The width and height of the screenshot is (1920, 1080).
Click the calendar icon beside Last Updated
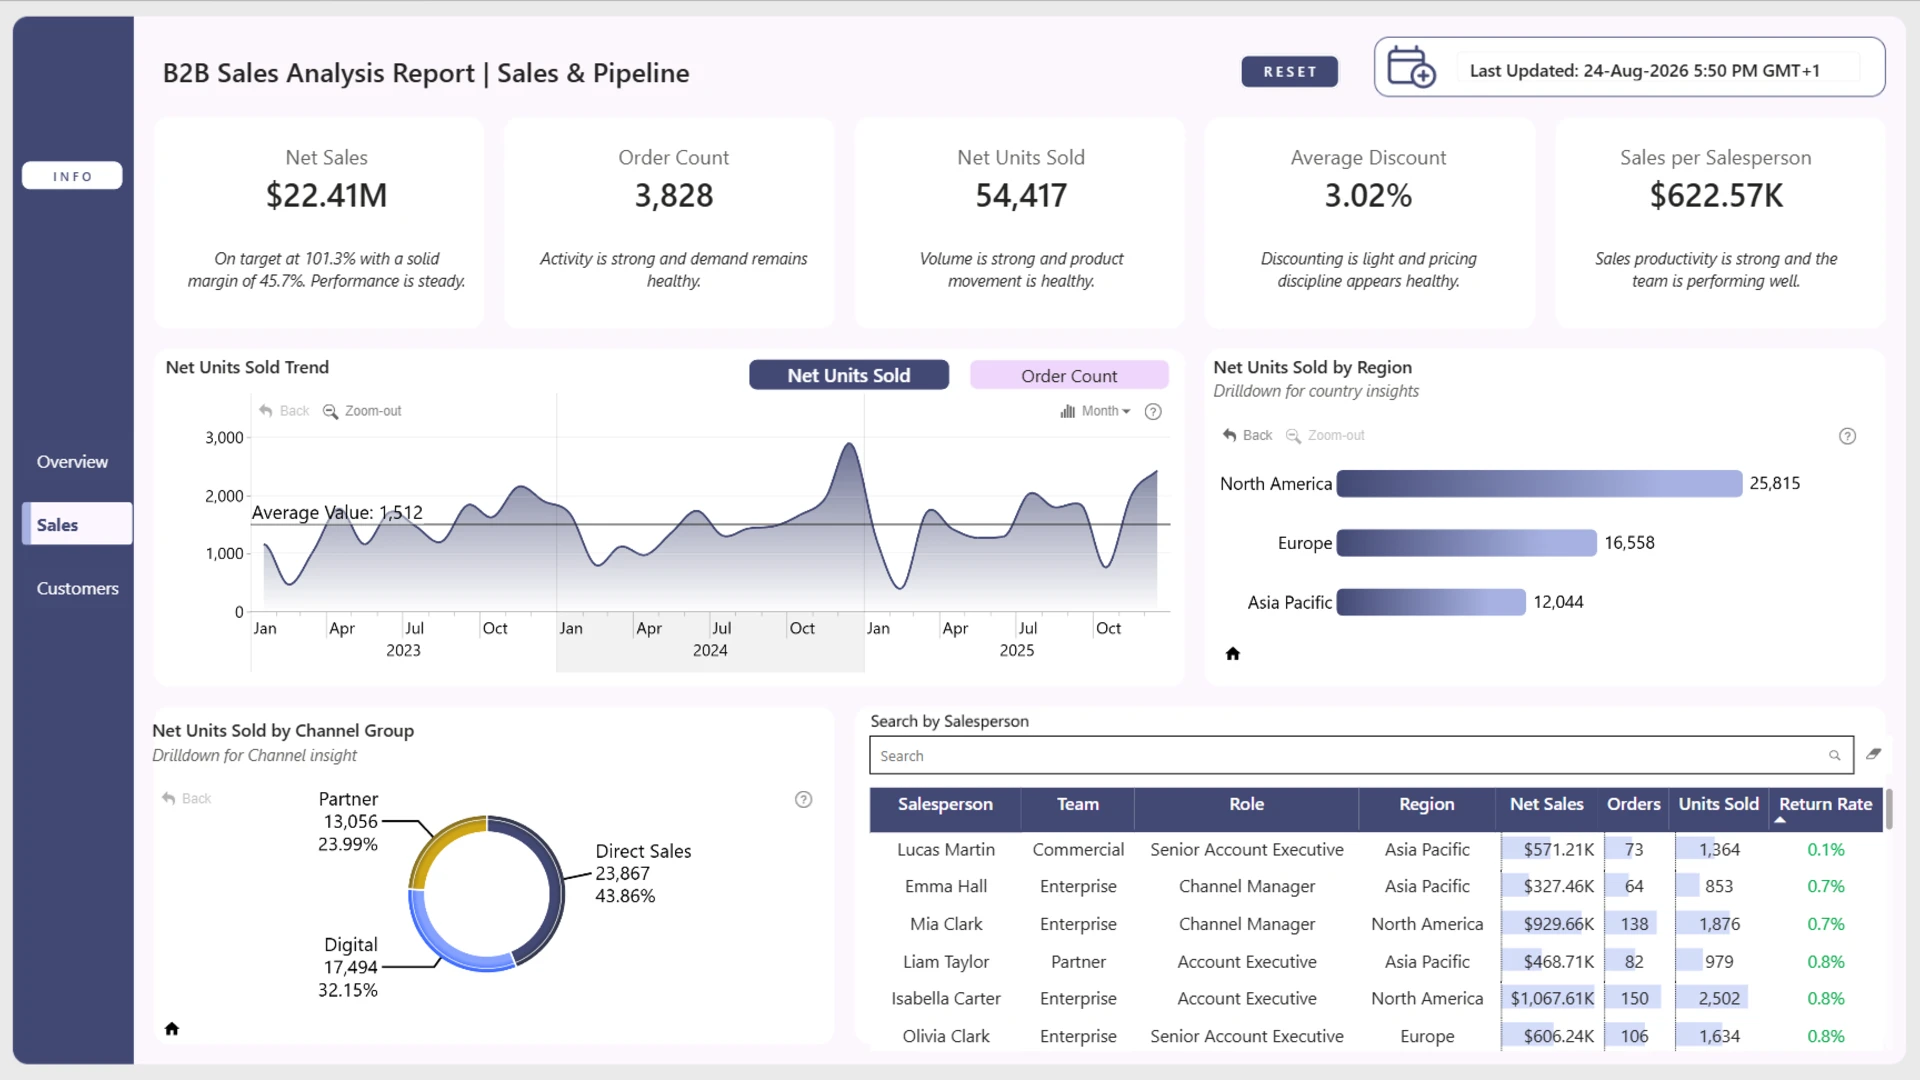[1411, 68]
